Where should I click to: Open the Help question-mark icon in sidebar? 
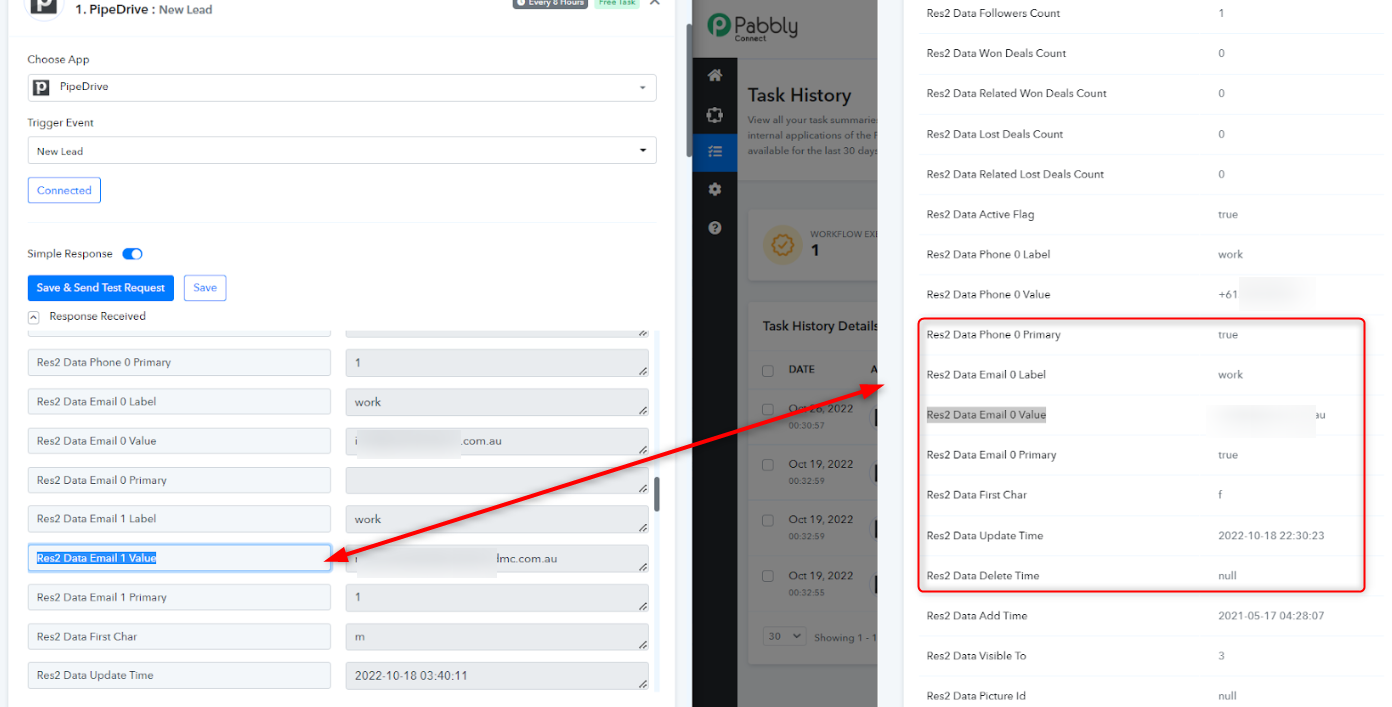click(x=715, y=228)
